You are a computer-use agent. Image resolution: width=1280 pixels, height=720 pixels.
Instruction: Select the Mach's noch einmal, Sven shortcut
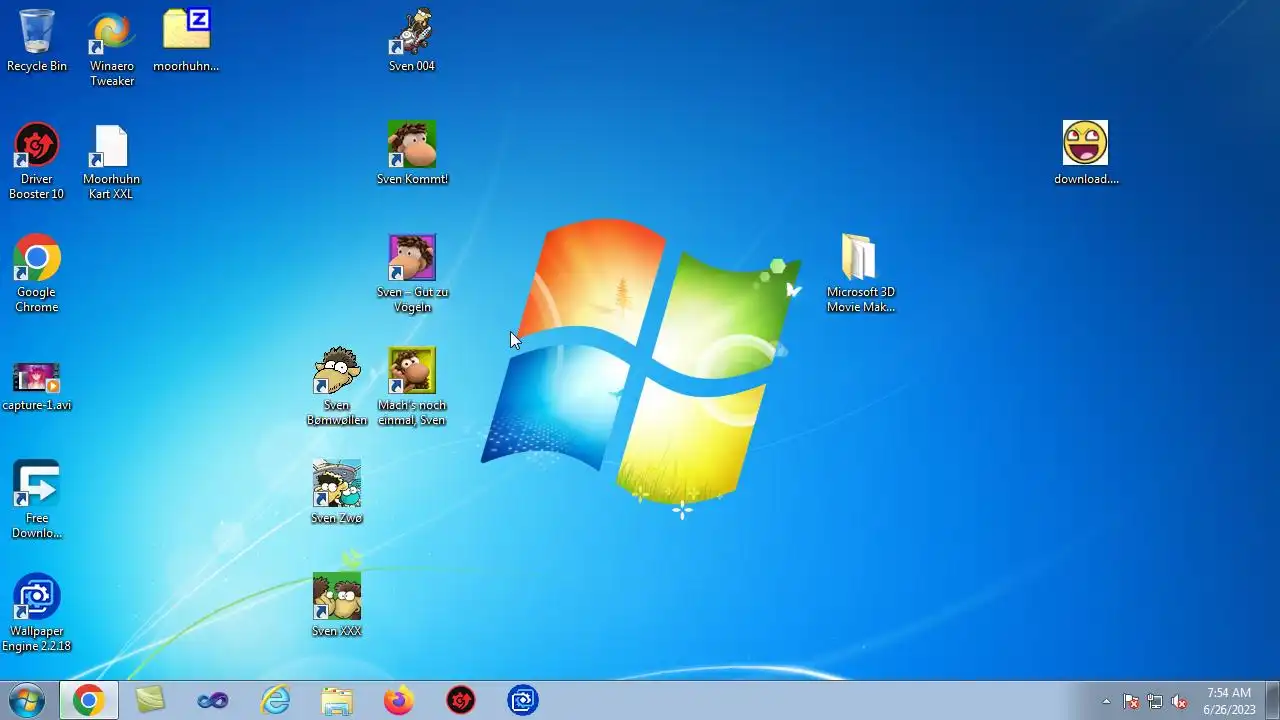tap(412, 387)
